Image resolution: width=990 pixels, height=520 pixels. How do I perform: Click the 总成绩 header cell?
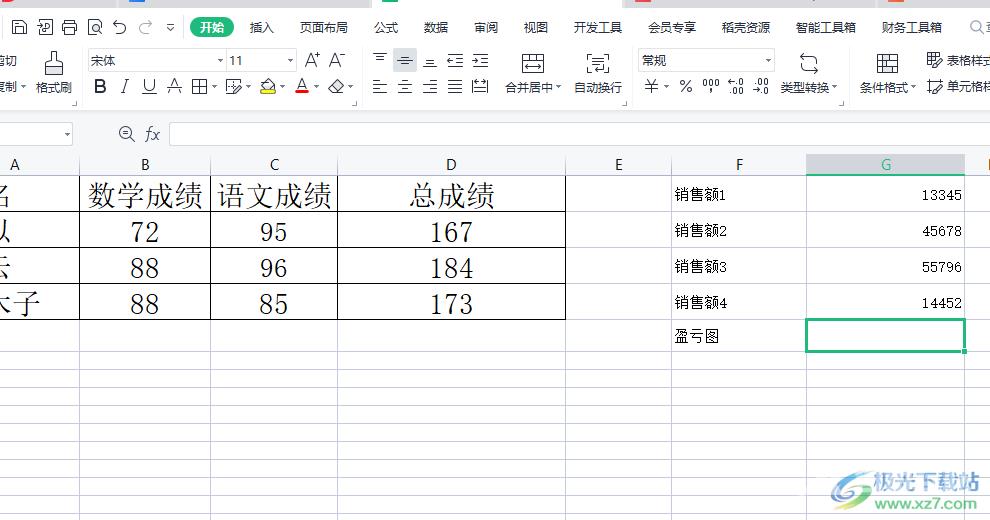pyautogui.click(x=451, y=194)
